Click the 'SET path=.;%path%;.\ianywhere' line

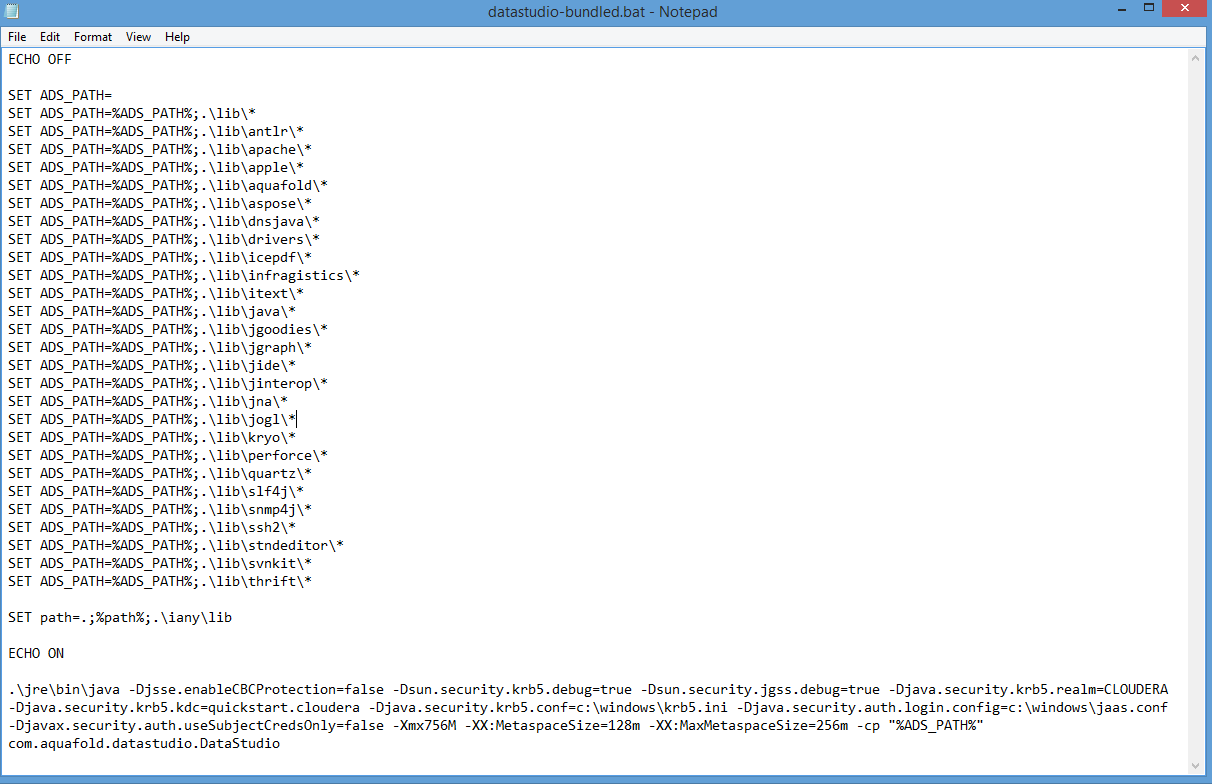coord(120,617)
